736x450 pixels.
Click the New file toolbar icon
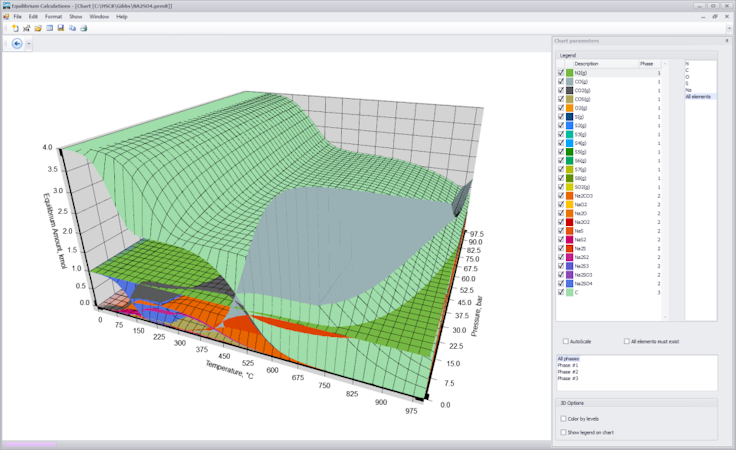click(16, 28)
